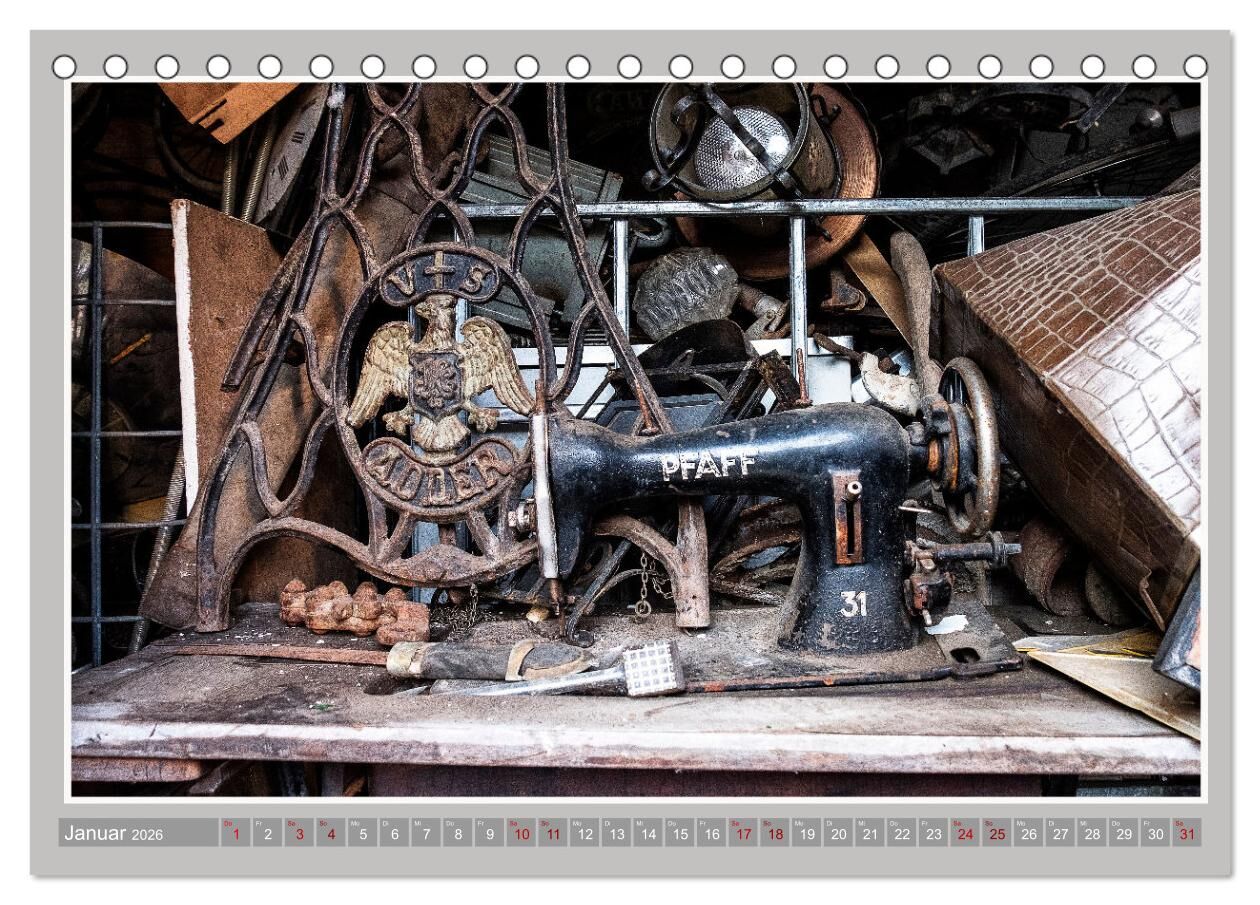This screenshot has width=1260, height=905.
Task: Click the Januar 2026 month label
Action: click(114, 833)
